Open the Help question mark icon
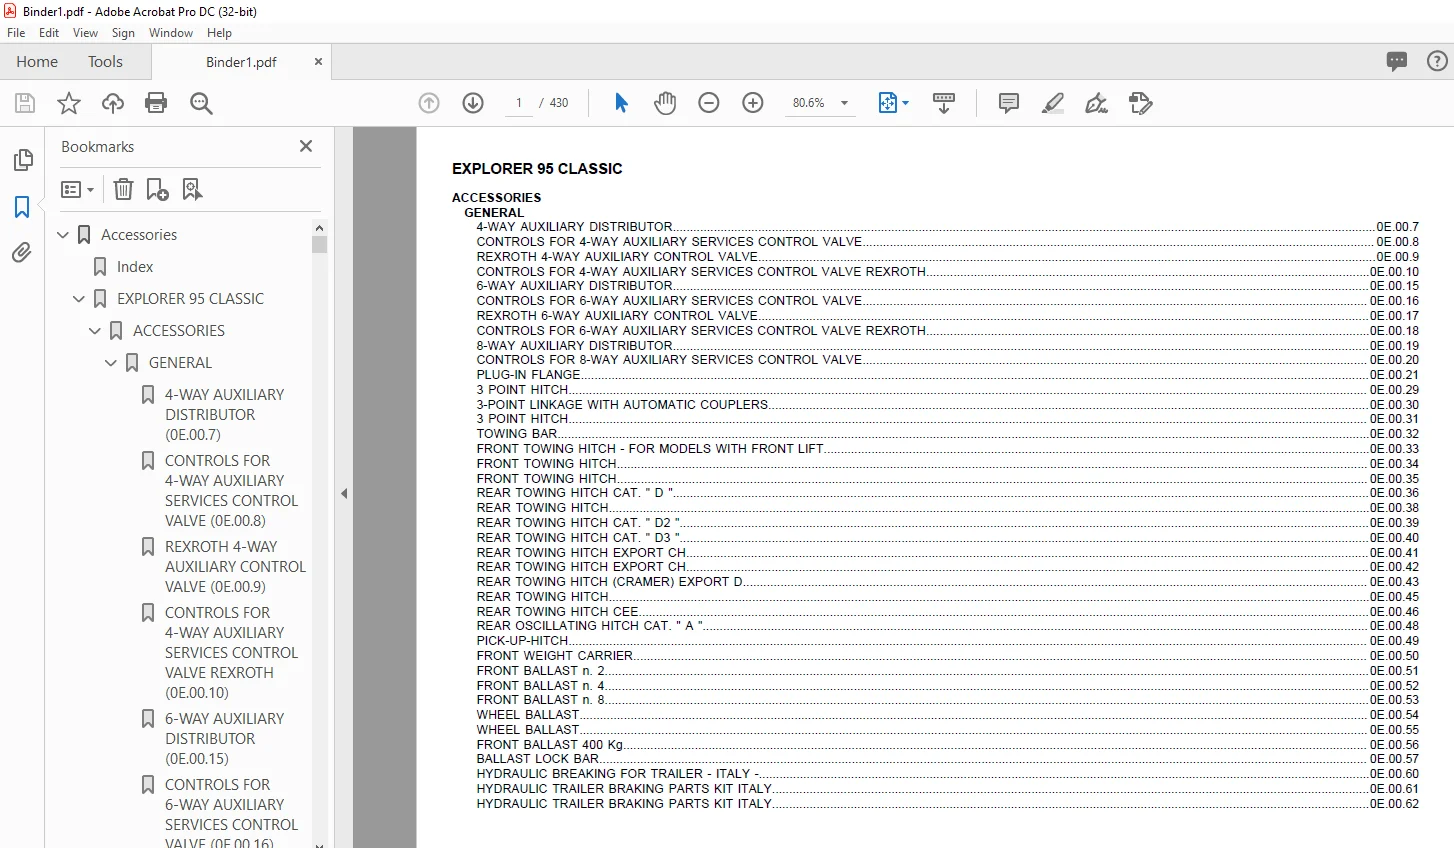This screenshot has height=848, width=1454. click(x=1437, y=62)
